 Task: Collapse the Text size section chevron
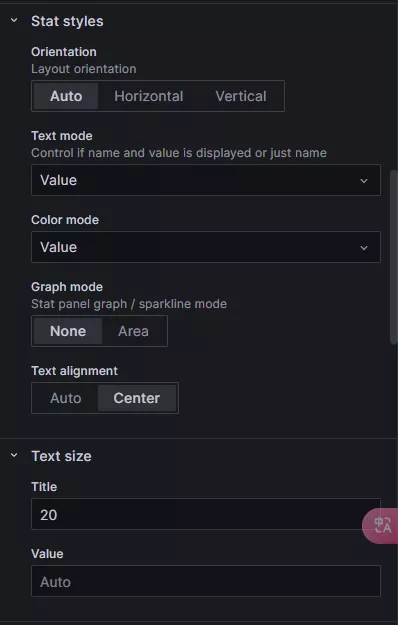click(14, 455)
